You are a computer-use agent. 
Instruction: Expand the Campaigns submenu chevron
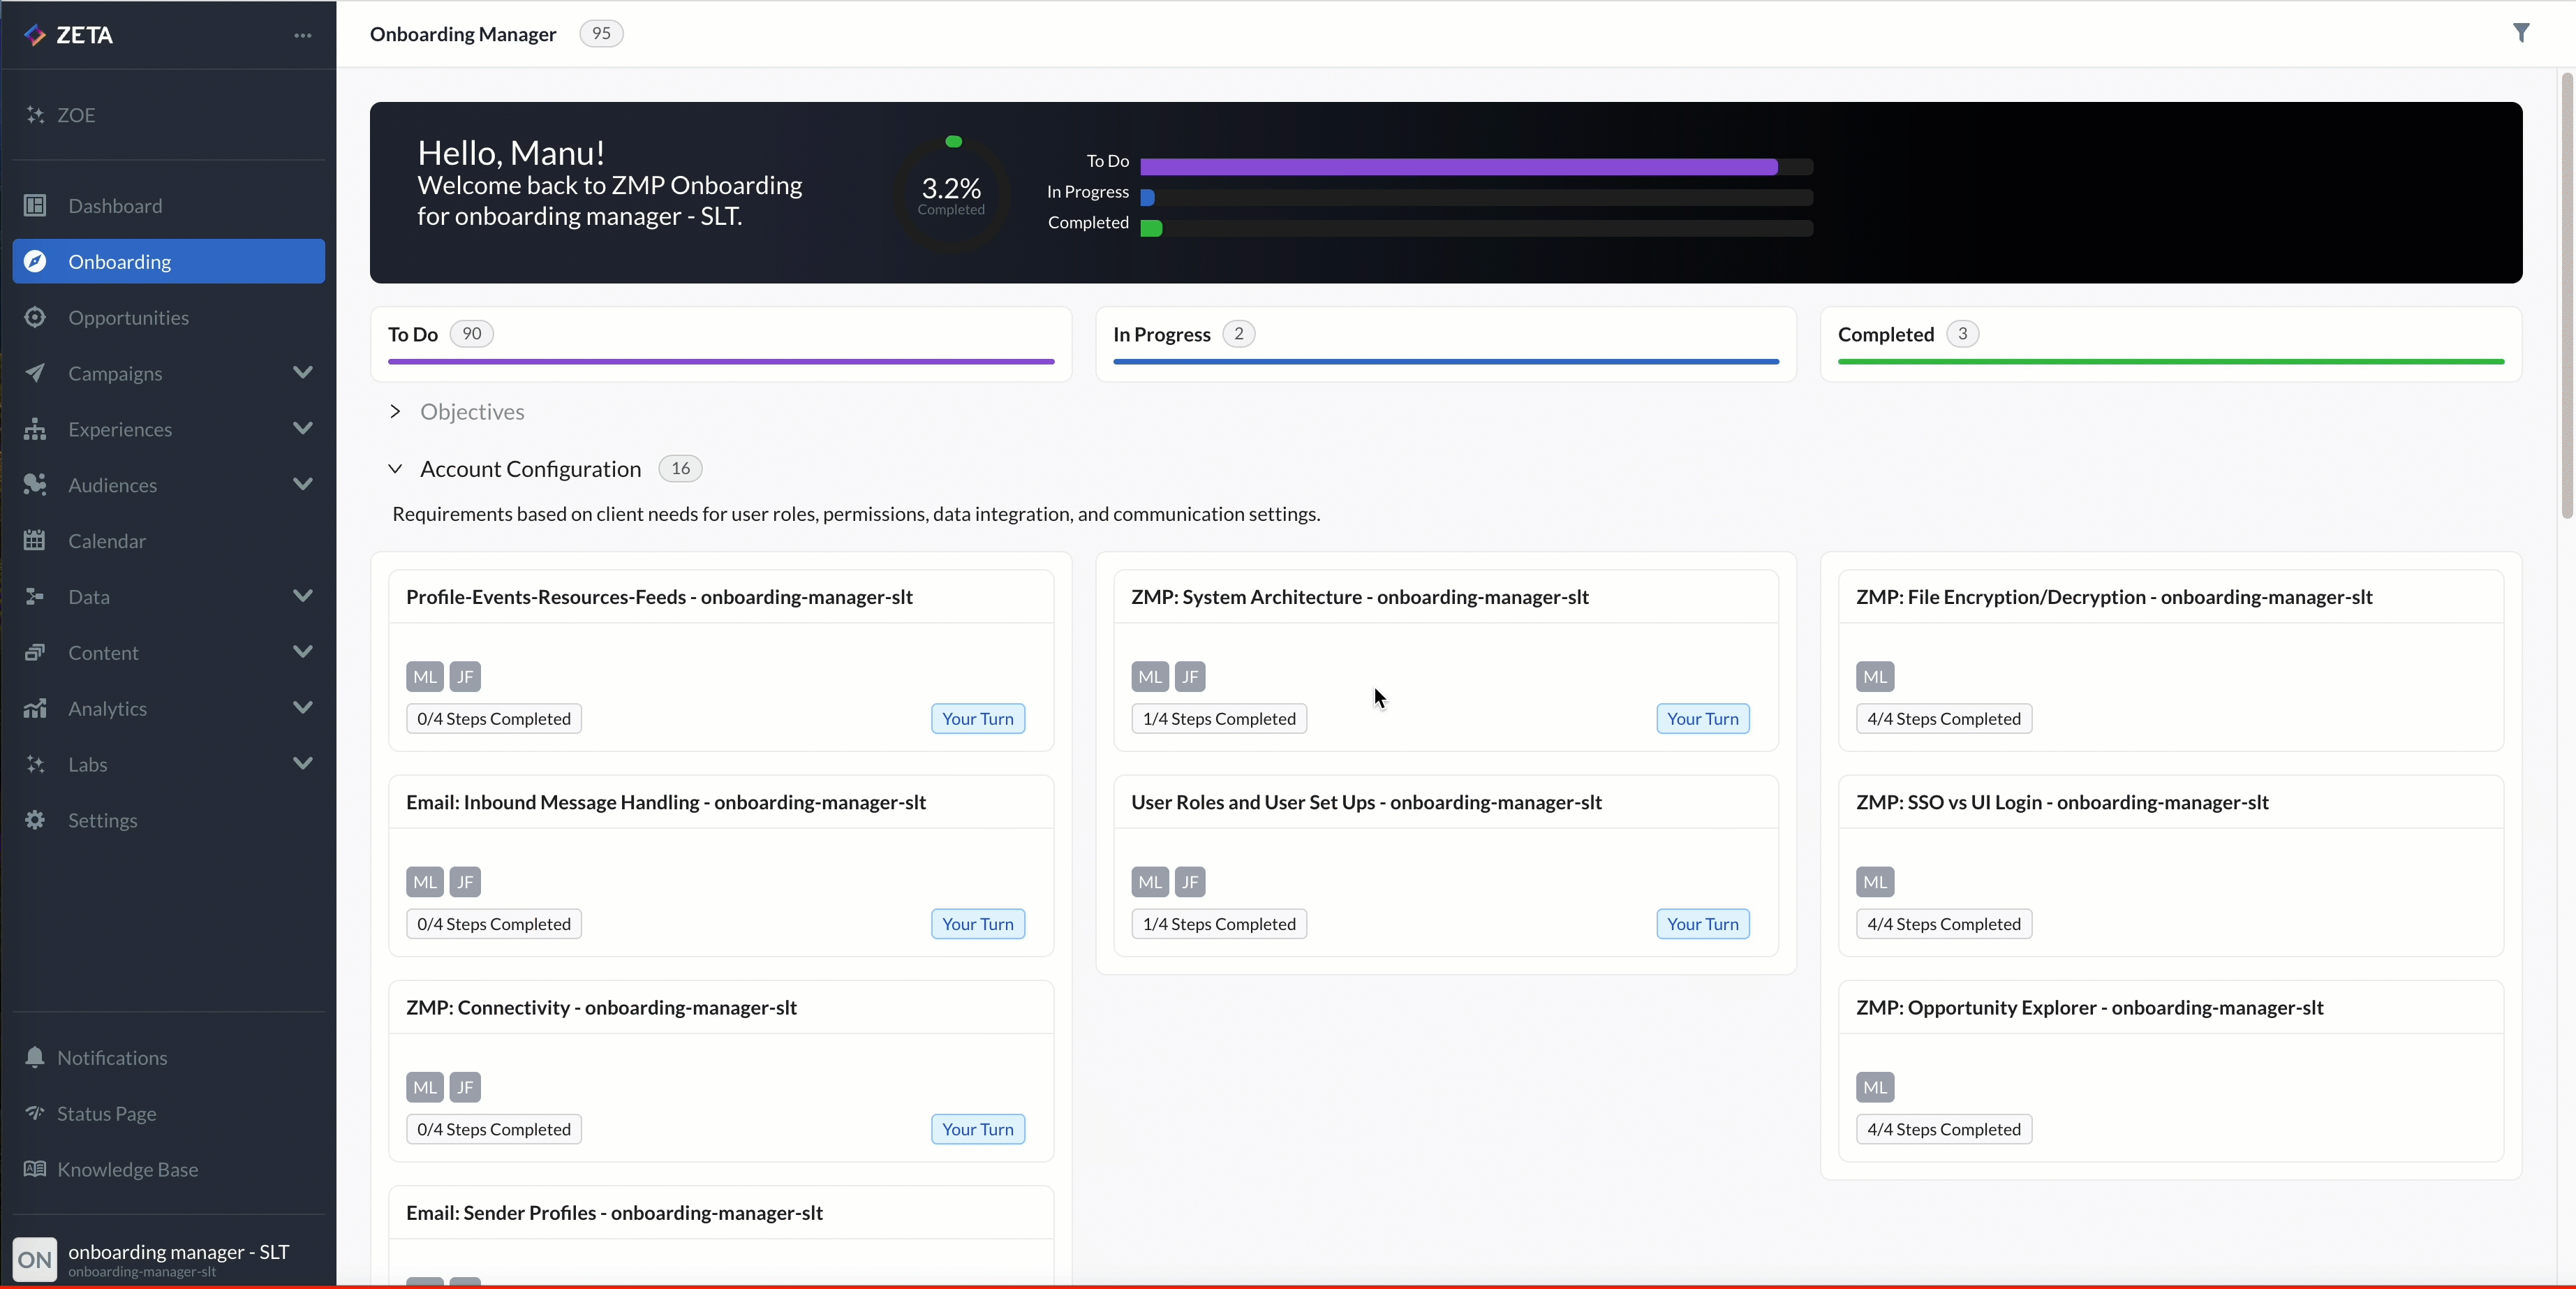click(303, 372)
